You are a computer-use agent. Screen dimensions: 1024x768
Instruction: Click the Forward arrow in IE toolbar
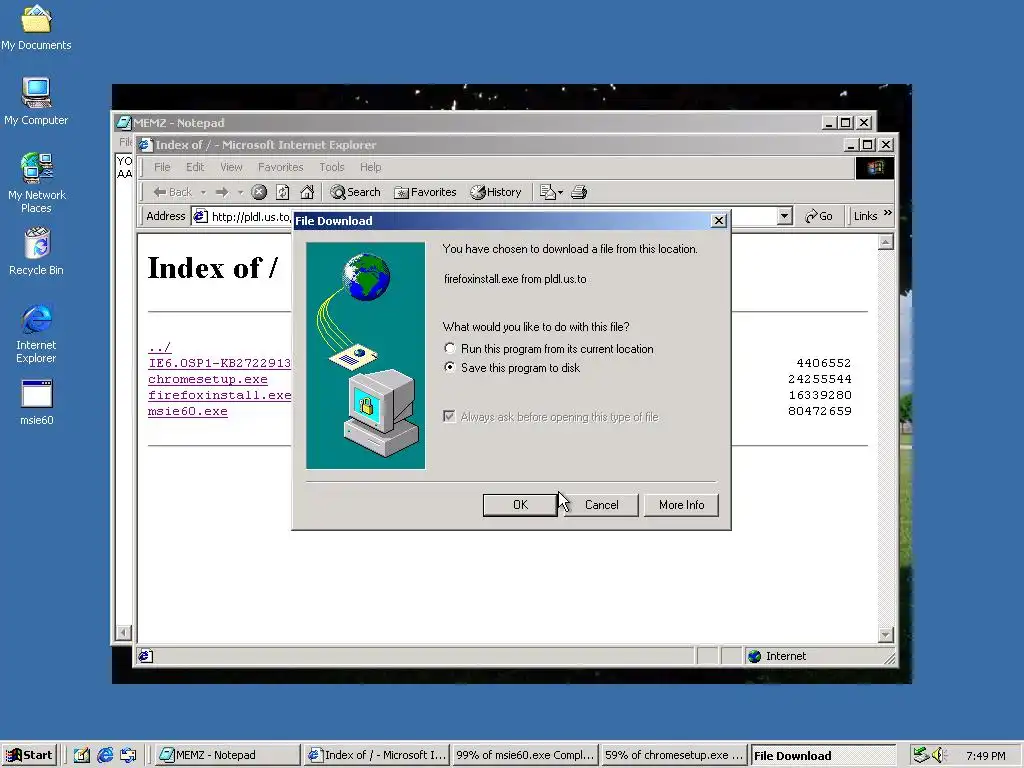222,192
